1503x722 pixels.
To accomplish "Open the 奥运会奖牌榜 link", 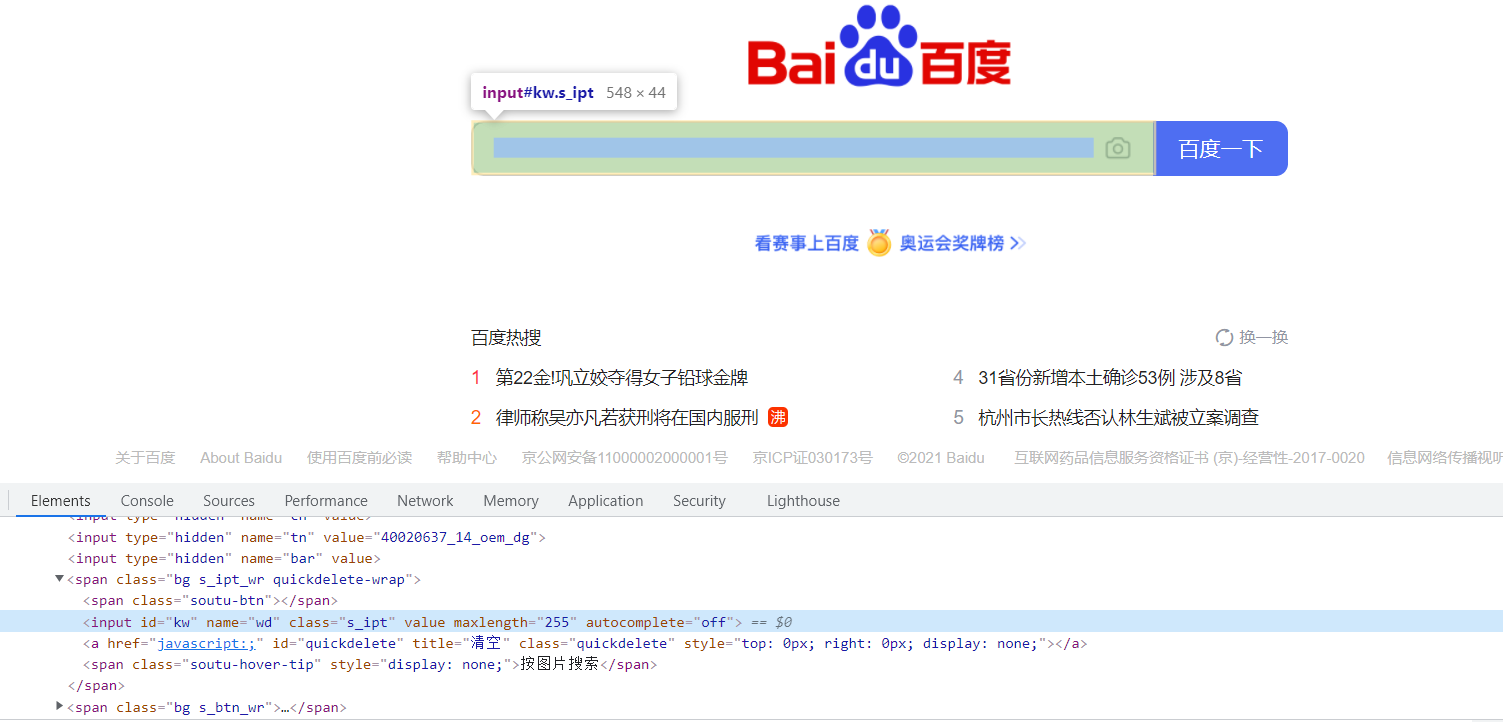I will 952,243.
